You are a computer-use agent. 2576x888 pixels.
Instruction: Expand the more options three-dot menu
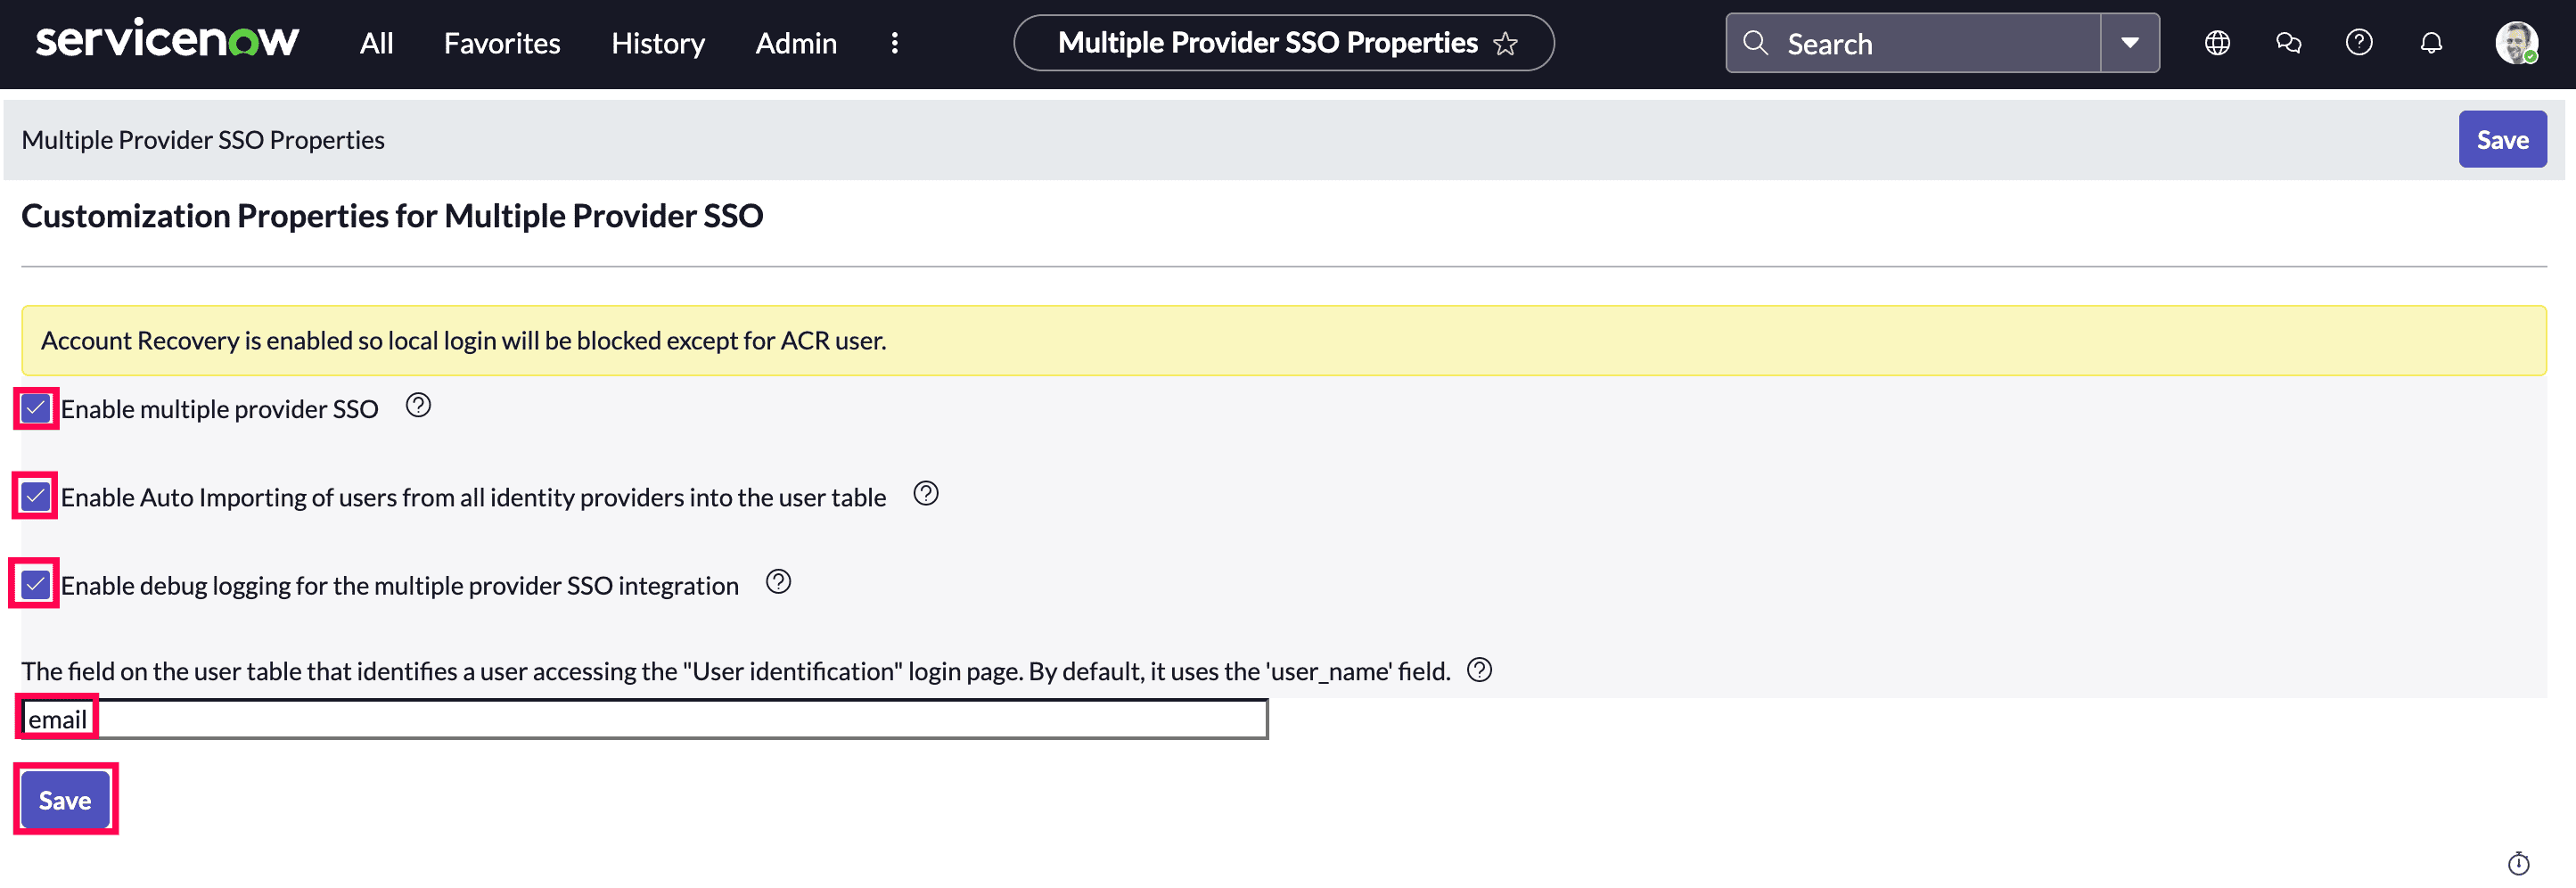click(x=894, y=43)
